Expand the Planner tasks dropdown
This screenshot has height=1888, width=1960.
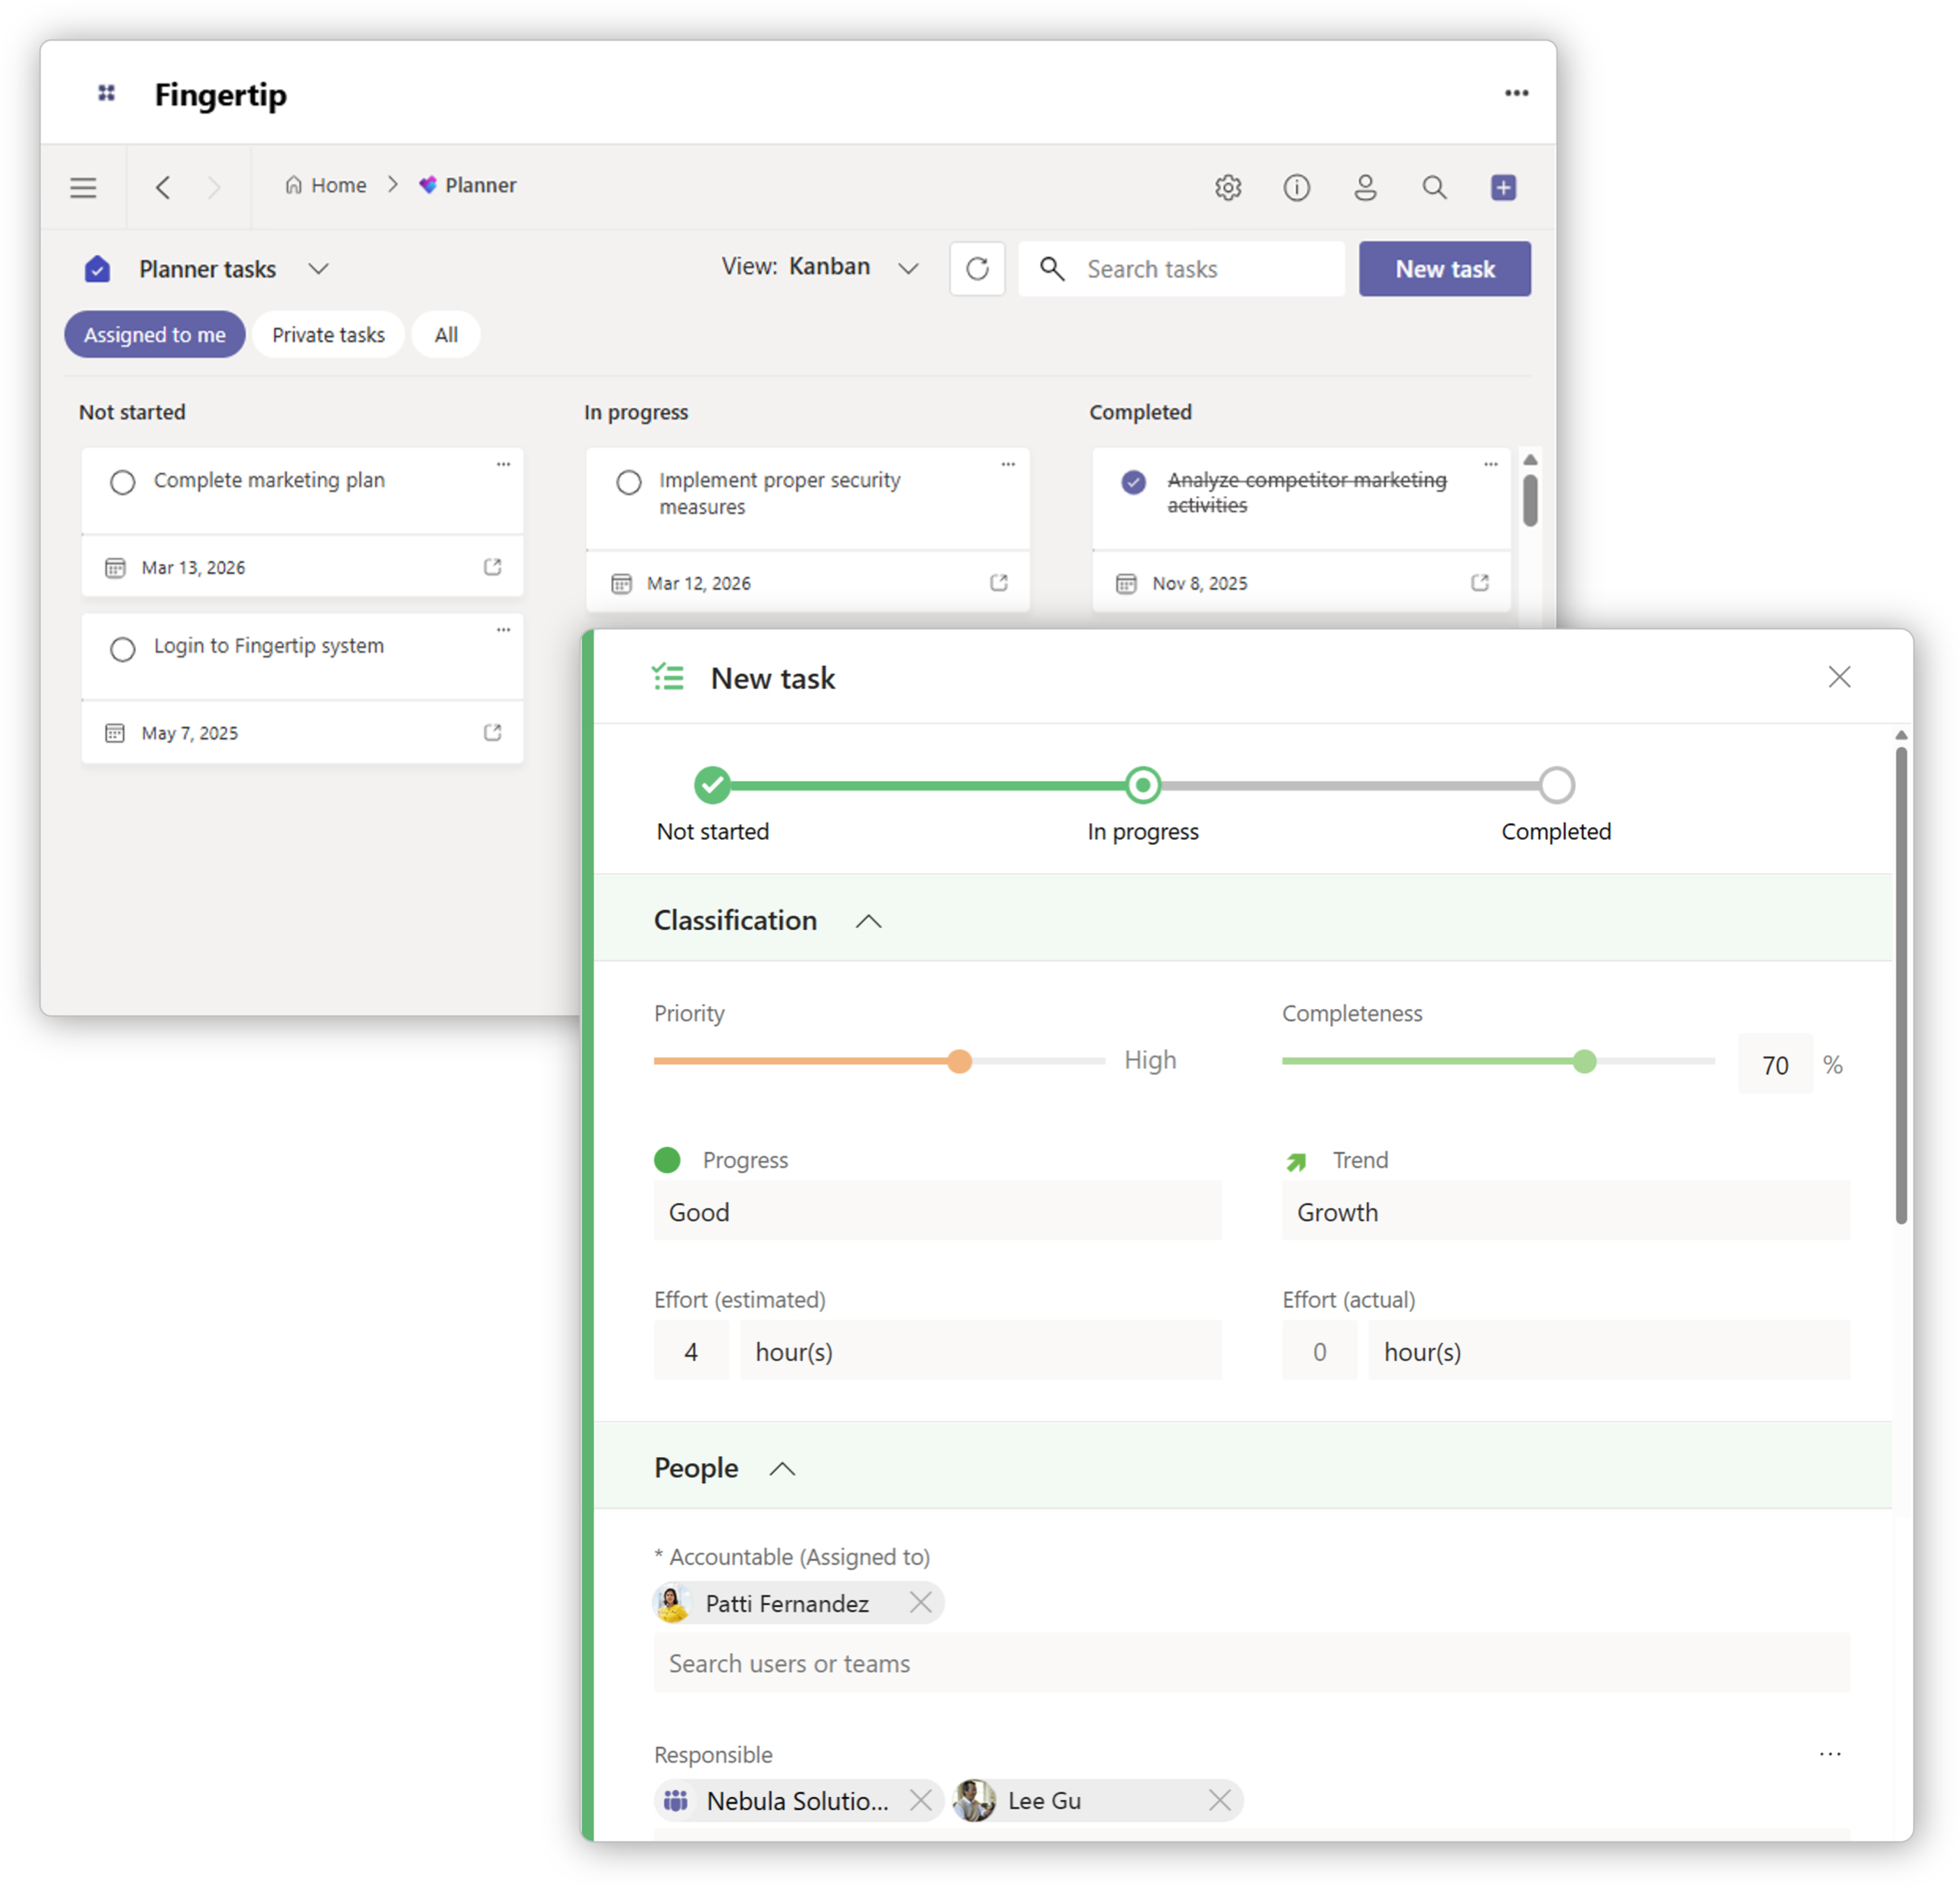pos(318,269)
